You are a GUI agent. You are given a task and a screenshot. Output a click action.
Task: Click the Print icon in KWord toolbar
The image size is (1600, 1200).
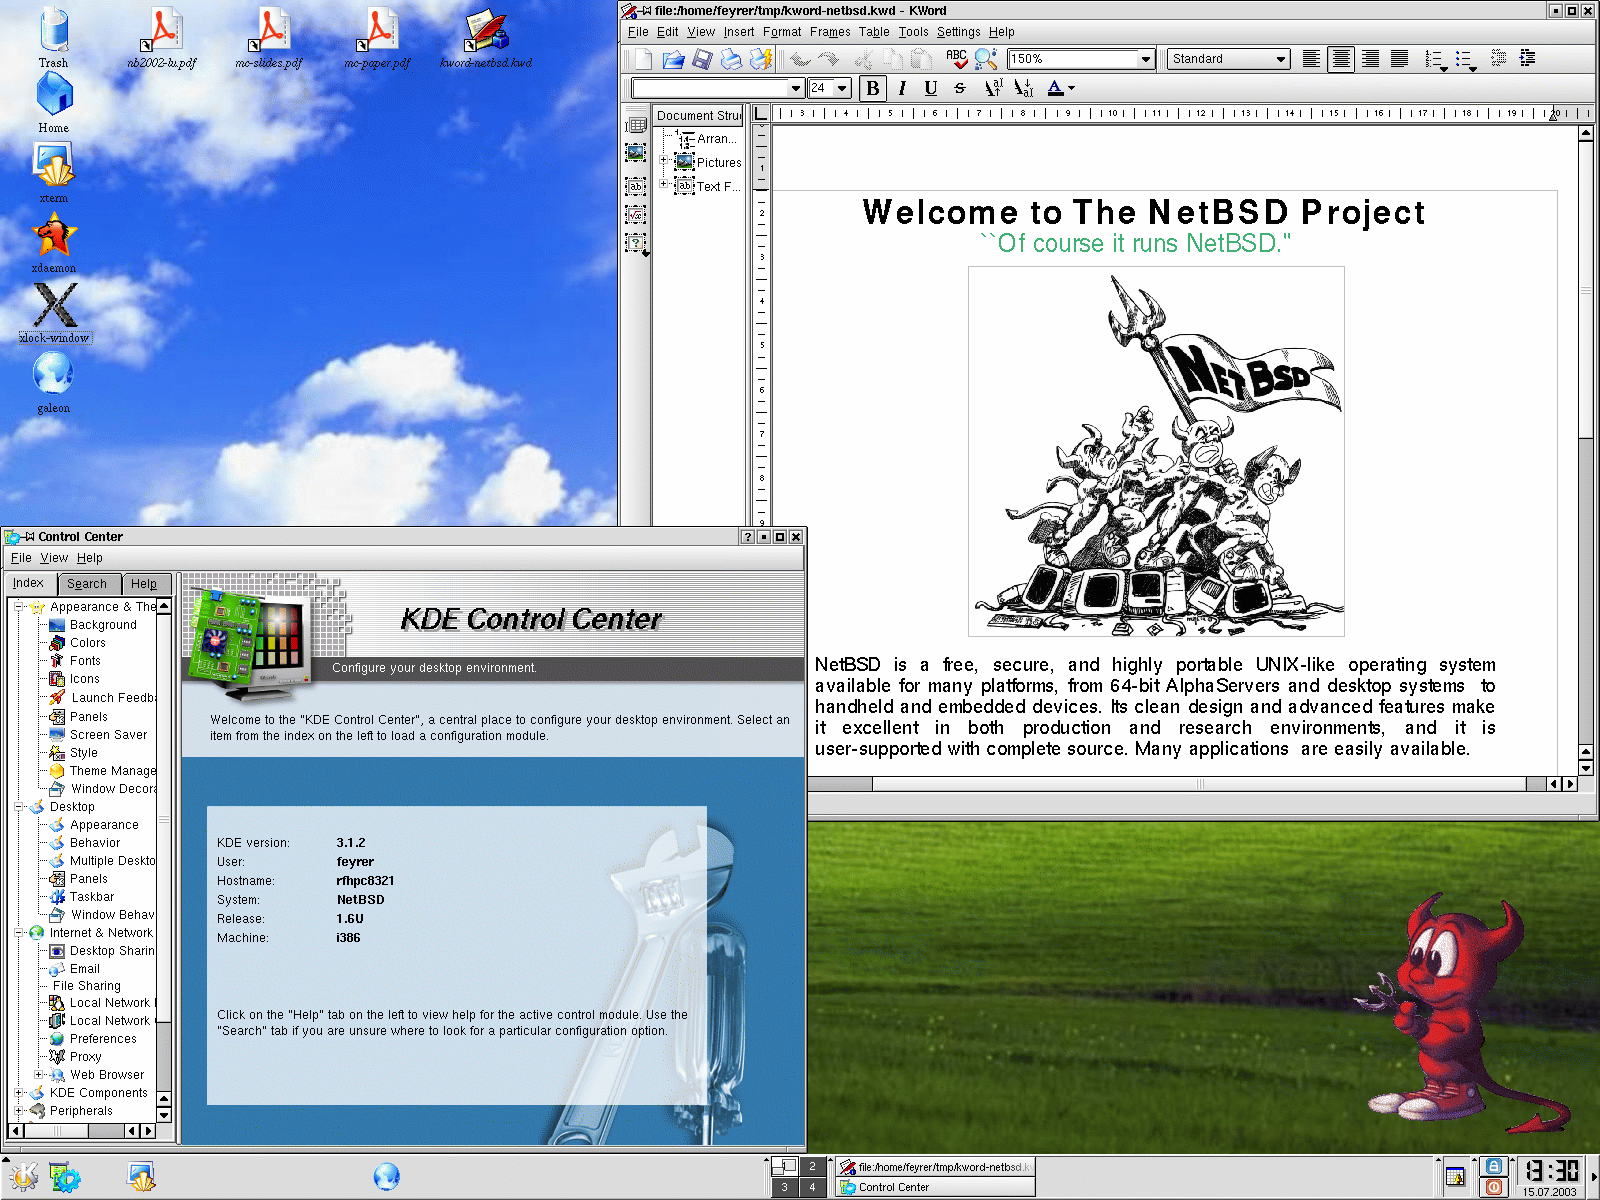coord(731,60)
